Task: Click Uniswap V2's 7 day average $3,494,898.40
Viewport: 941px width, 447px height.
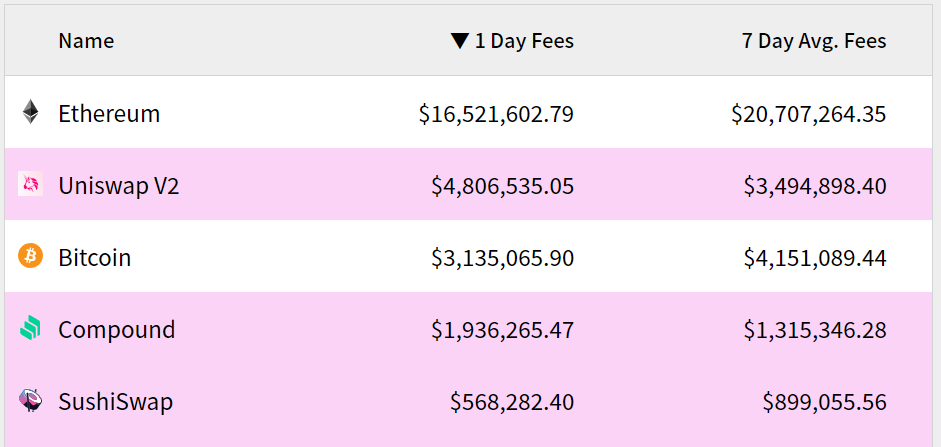Action: pyautogui.click(x=815, y=186)
